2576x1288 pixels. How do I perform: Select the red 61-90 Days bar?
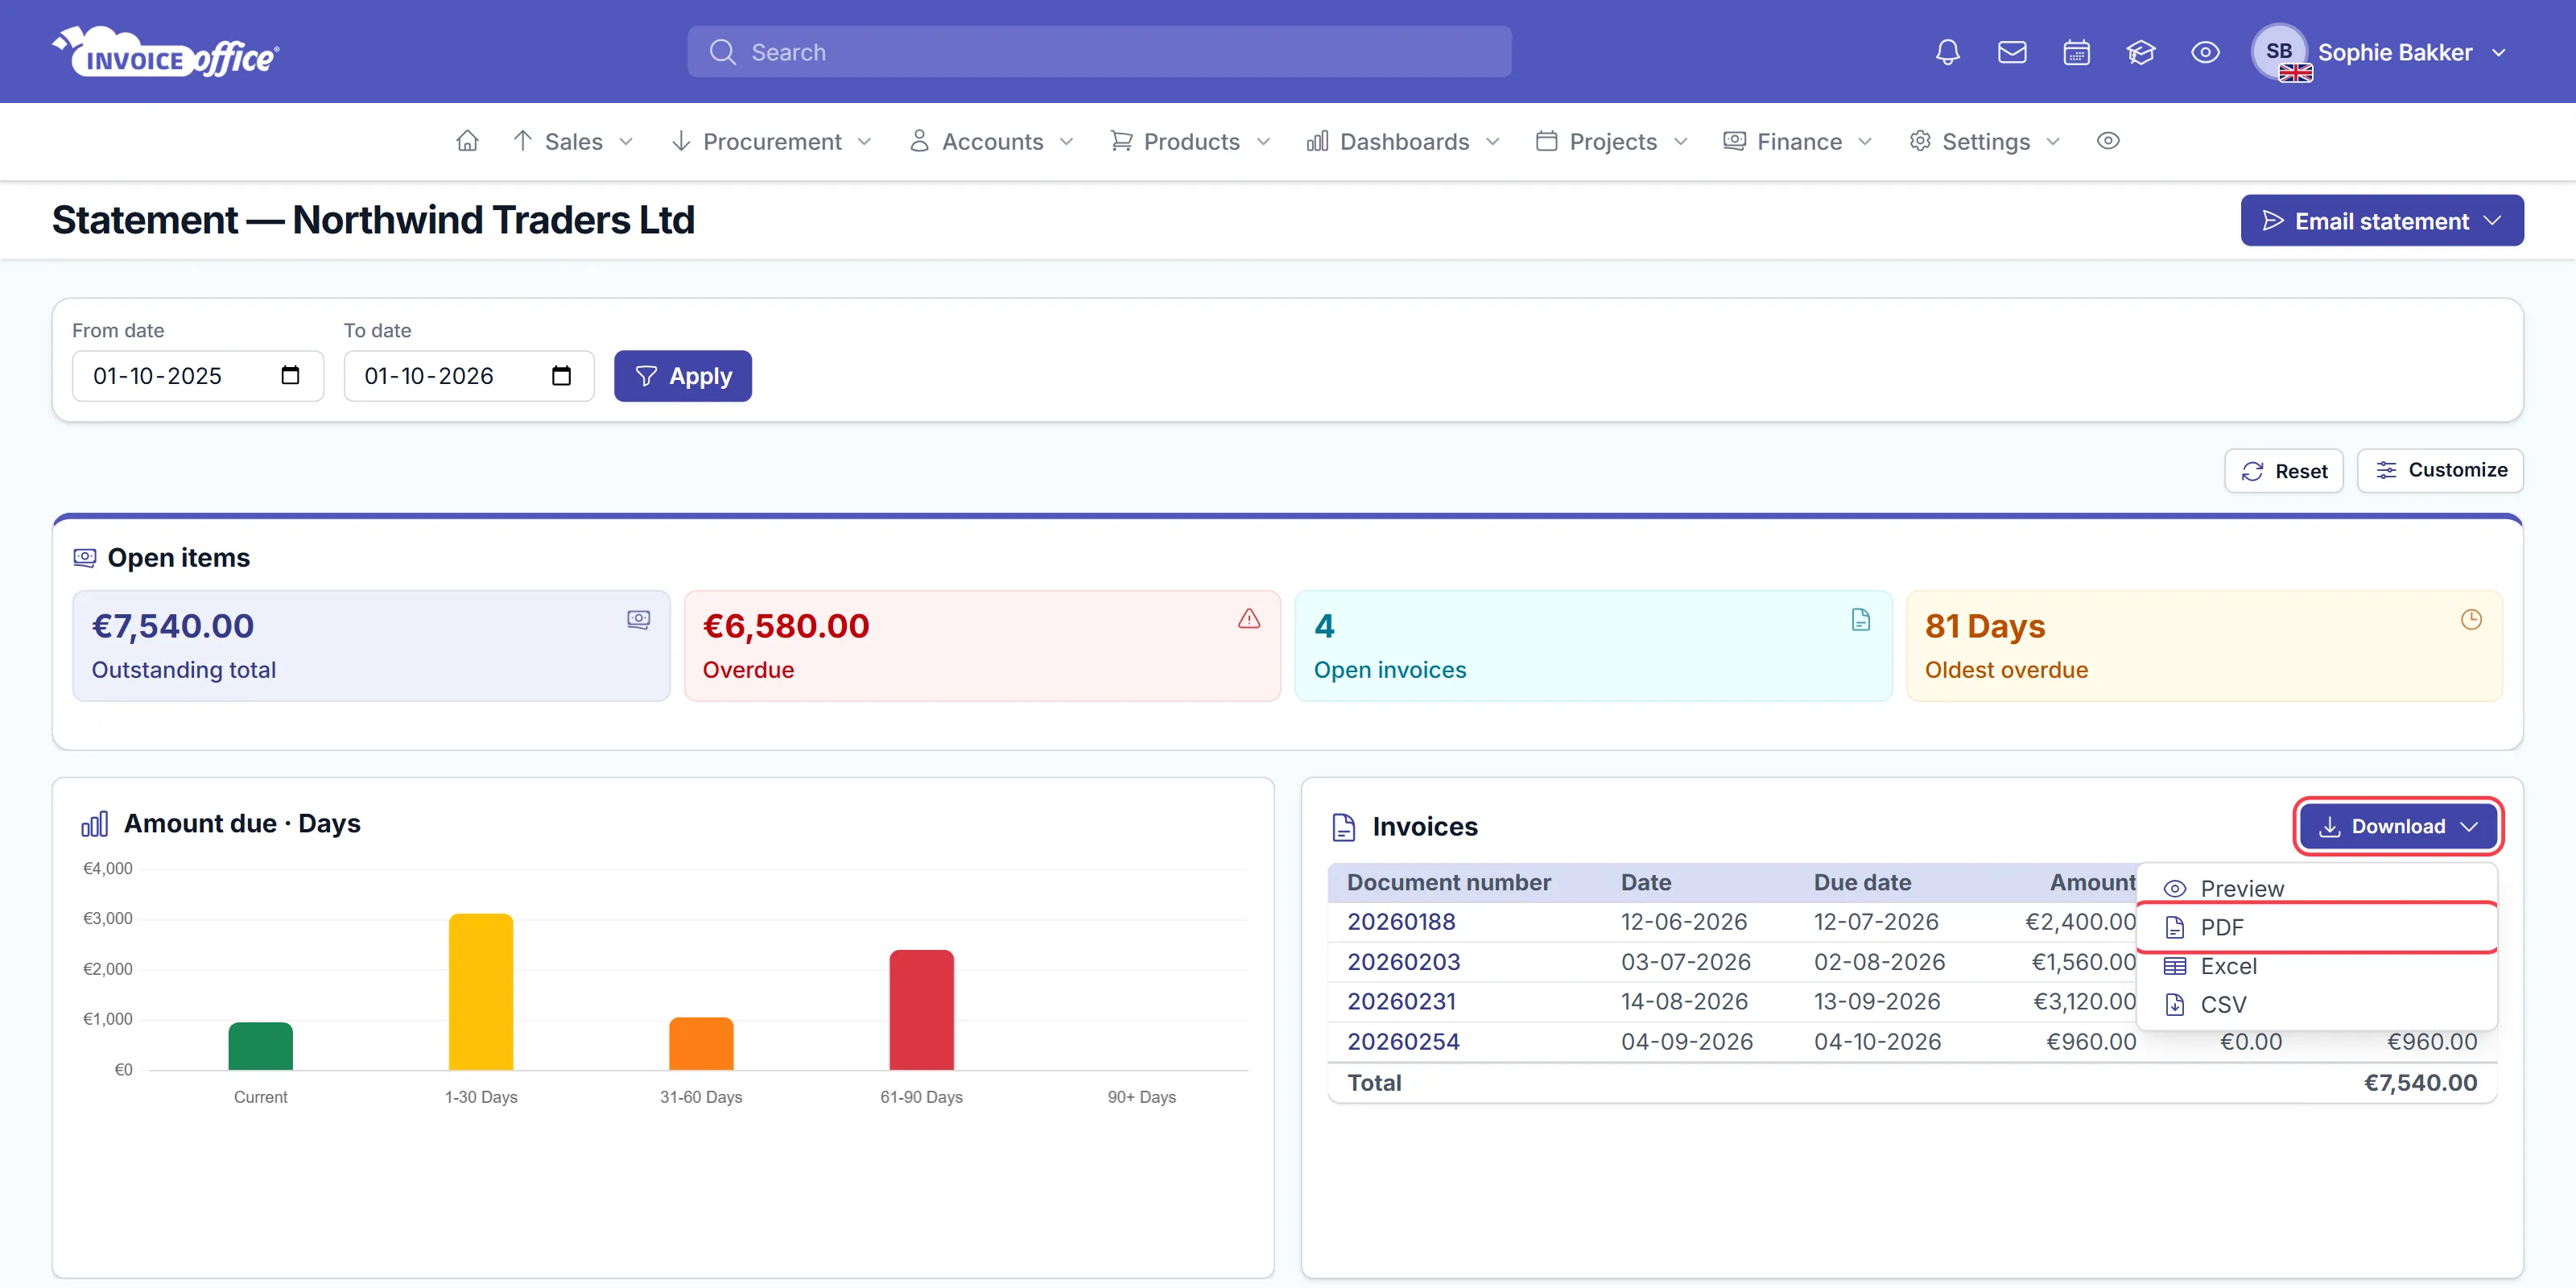coord(921,1010)
